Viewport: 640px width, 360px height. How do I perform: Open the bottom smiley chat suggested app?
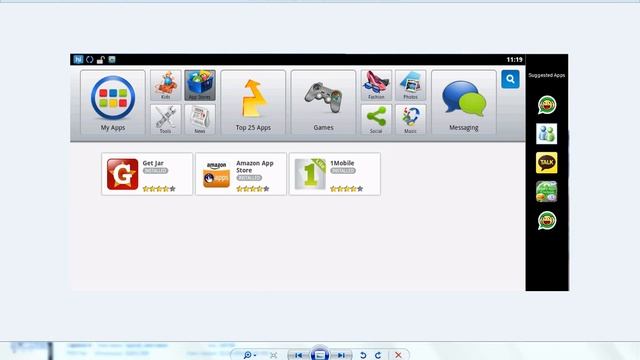tap(547, 220)
